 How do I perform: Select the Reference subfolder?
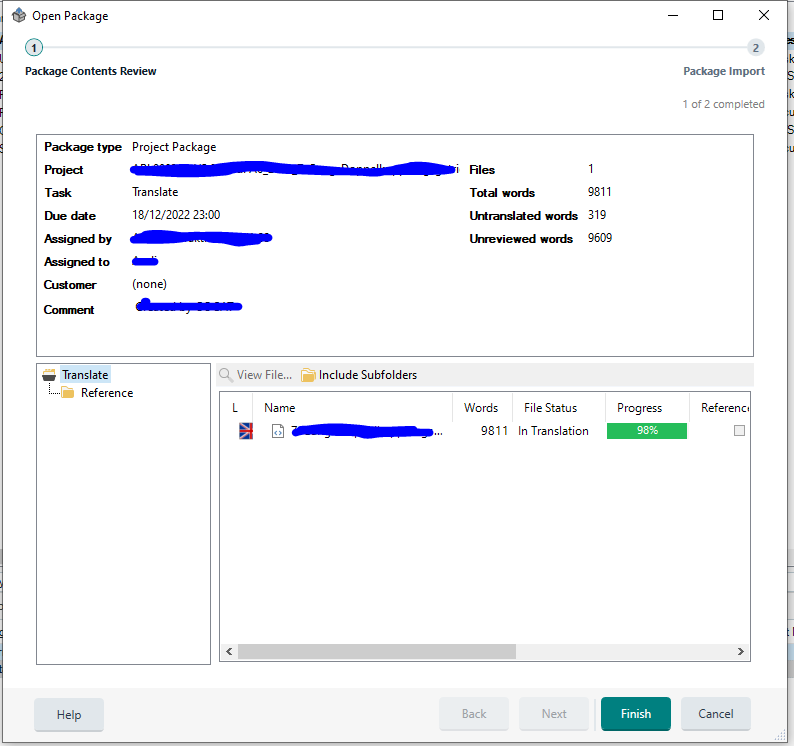pos(107,392)
